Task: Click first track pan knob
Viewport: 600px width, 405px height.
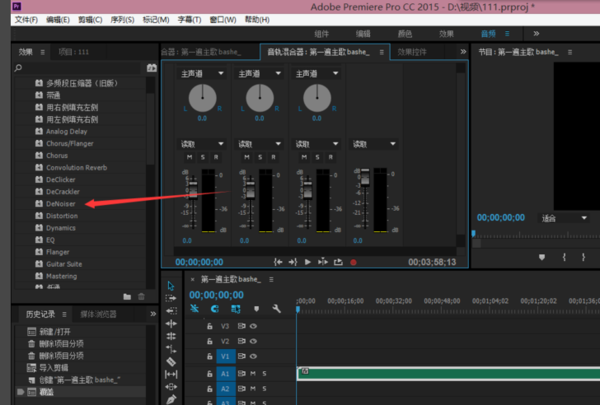Action: (x=202, y=98)
